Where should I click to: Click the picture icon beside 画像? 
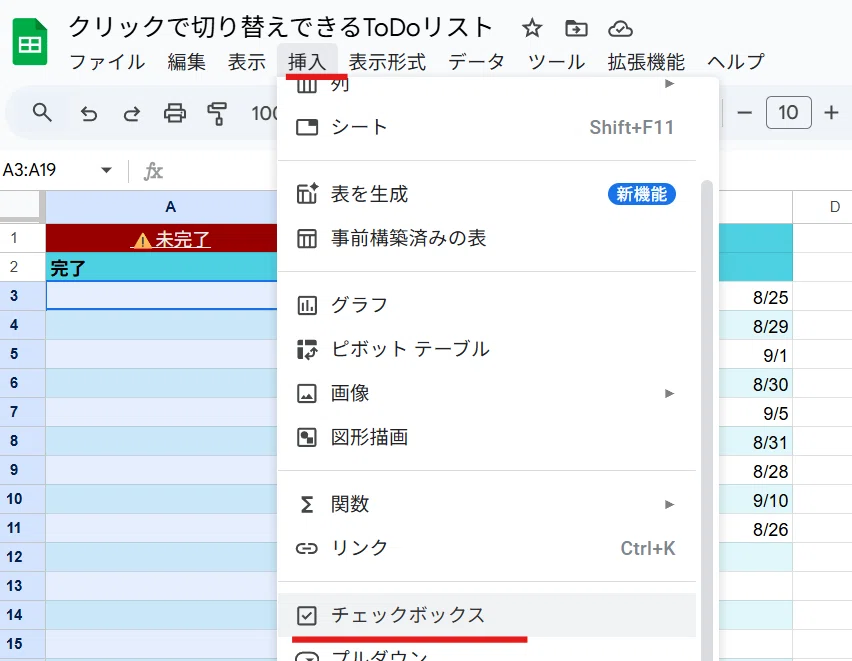[x=306, y=393]
